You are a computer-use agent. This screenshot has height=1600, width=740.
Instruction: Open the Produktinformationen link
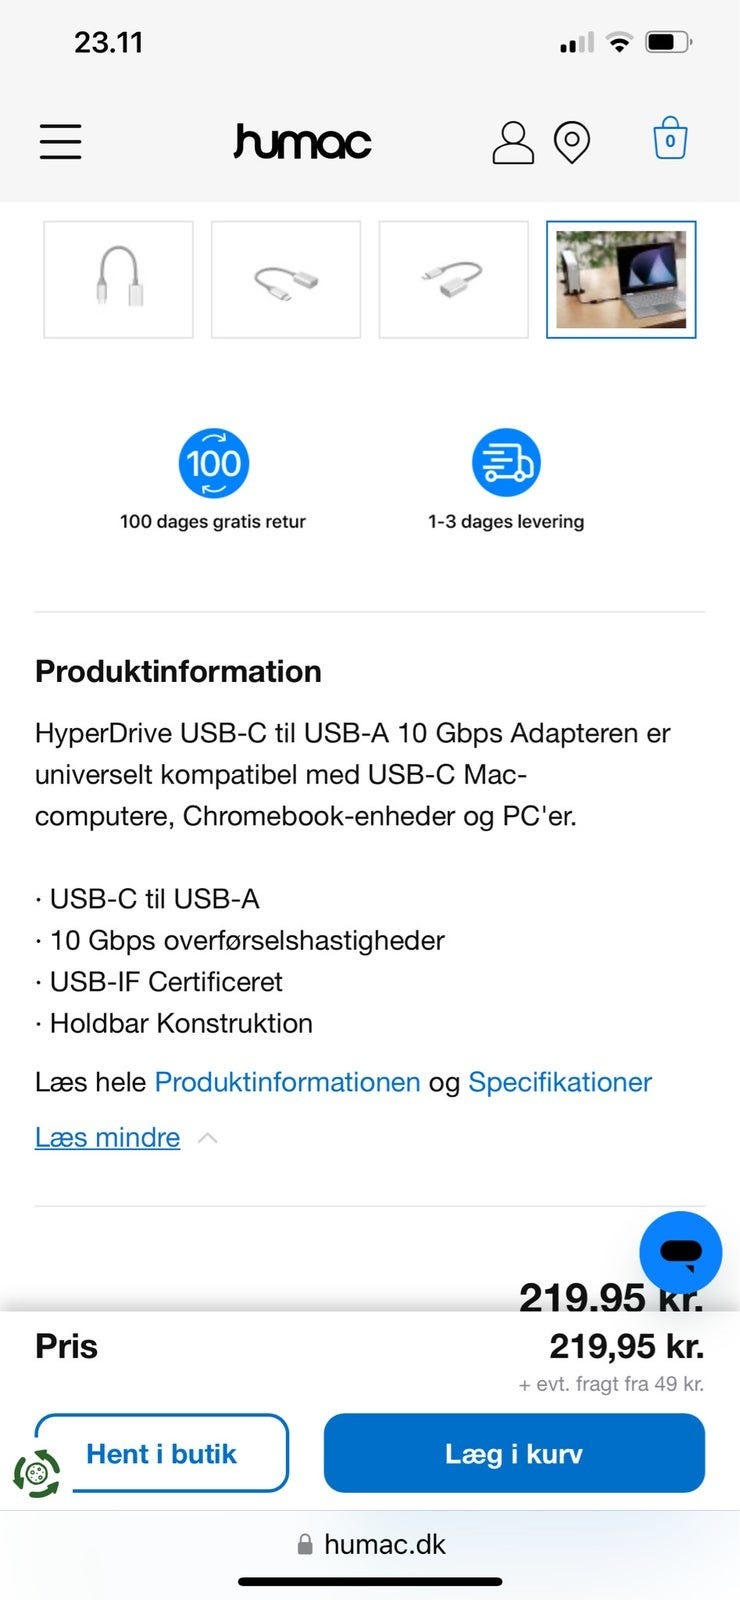pyautogui.click(x=287, y=1082)
